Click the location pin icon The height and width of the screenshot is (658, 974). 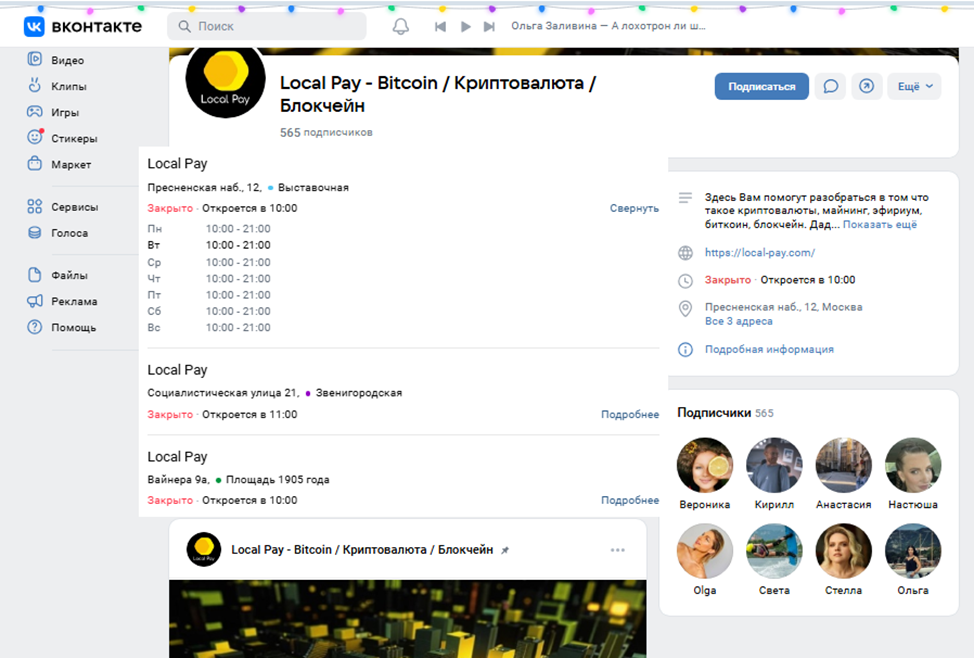tap(685, 308)
